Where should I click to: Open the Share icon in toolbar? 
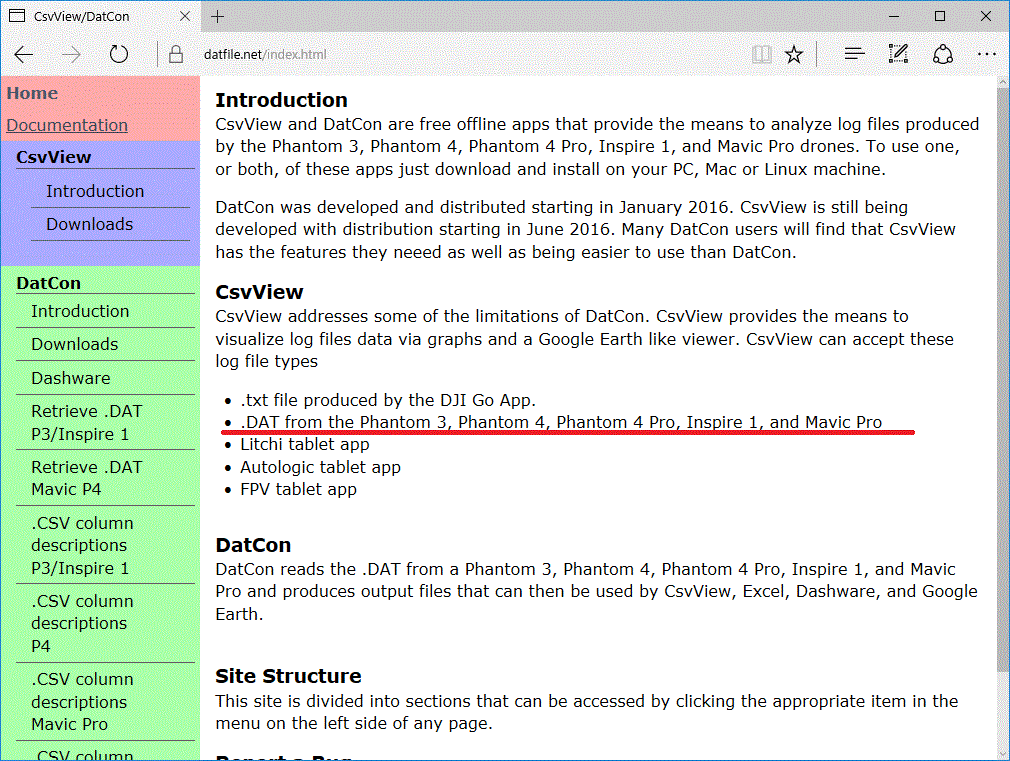[x=942, y=55]
